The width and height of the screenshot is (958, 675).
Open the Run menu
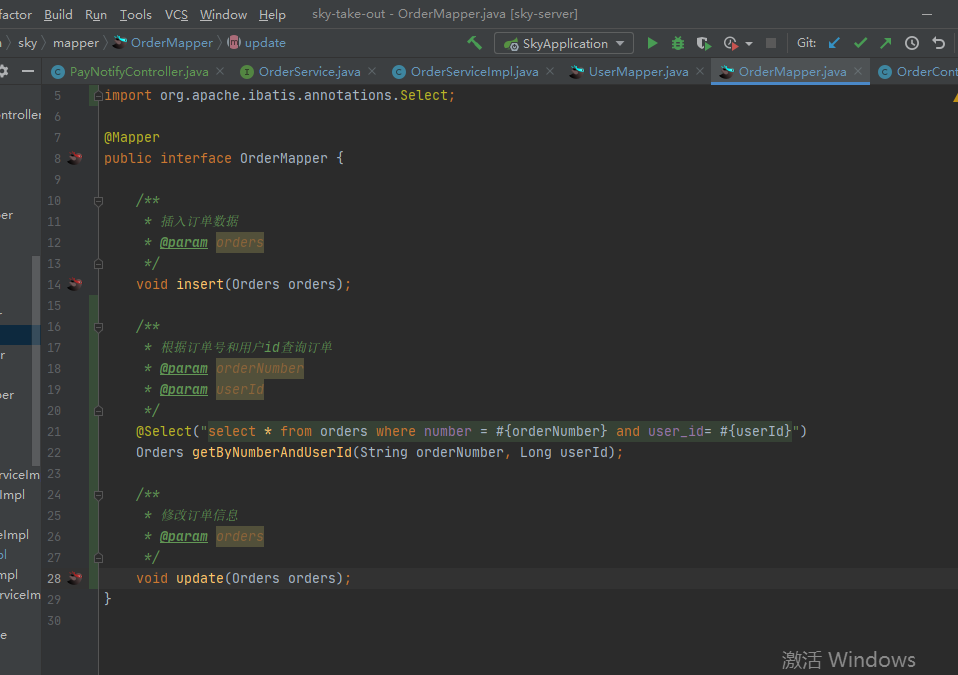tap(96, 14)
